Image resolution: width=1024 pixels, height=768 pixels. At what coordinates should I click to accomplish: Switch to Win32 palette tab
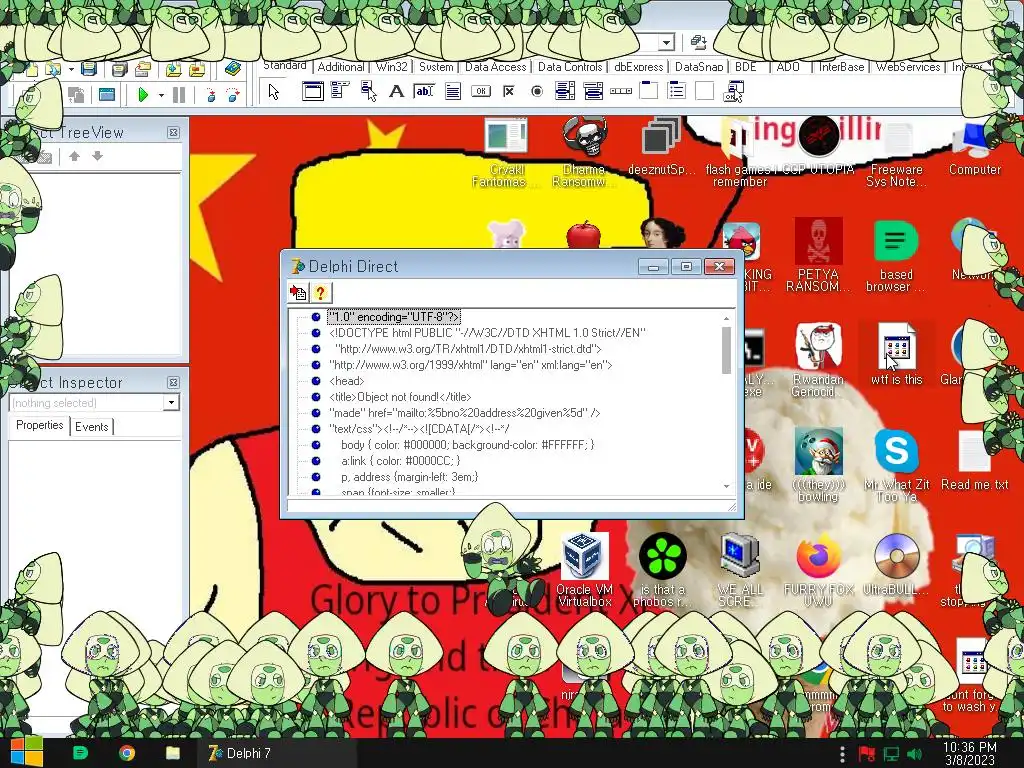coord(391,67)
